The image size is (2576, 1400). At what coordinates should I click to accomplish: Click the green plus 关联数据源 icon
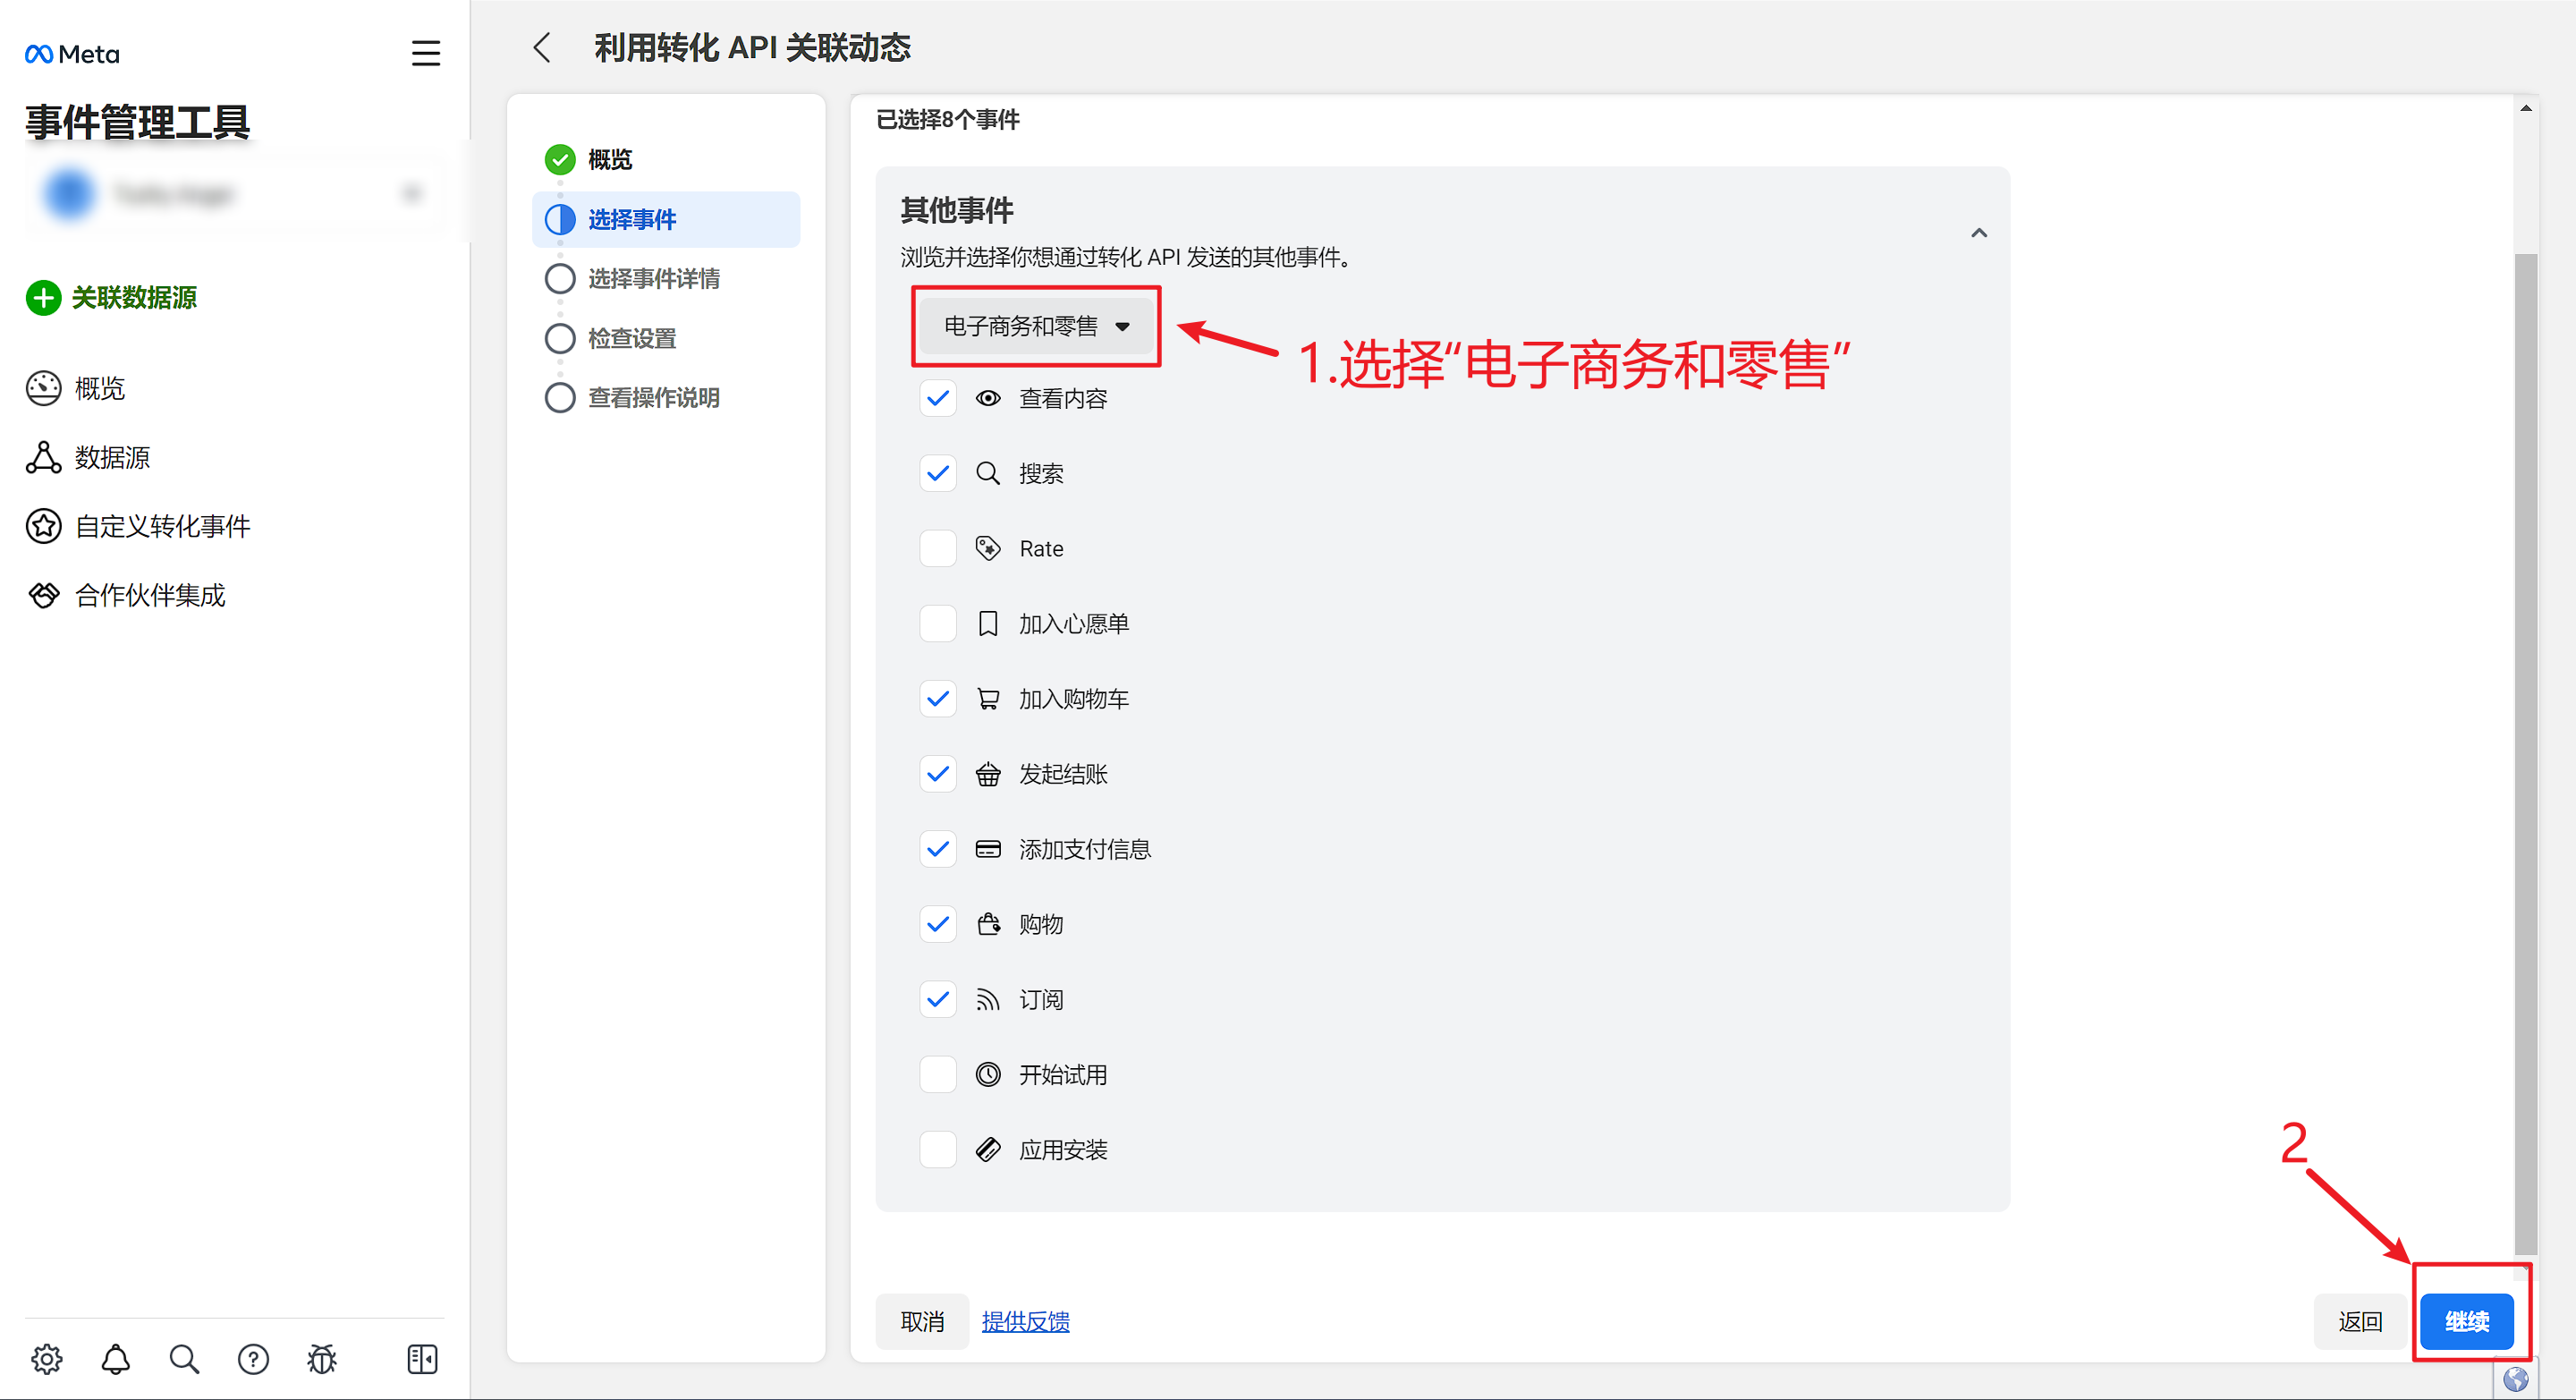43,297
